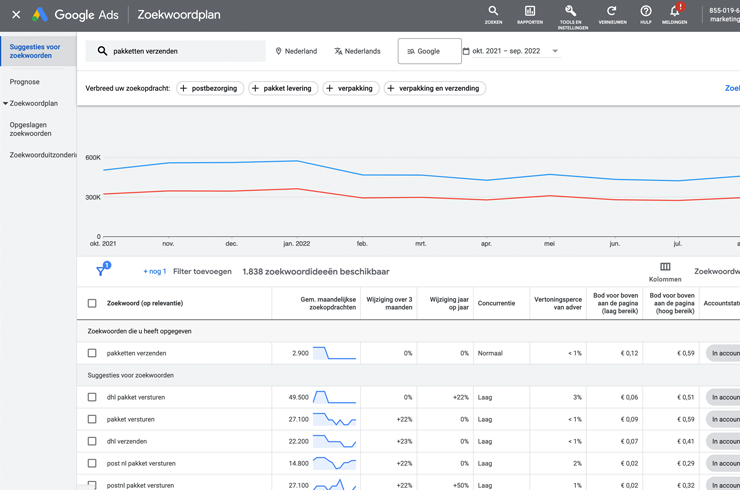Click the plus icon on postbezorging chip
This screenshot has height=490, width=740.
[x=184, y=88]
